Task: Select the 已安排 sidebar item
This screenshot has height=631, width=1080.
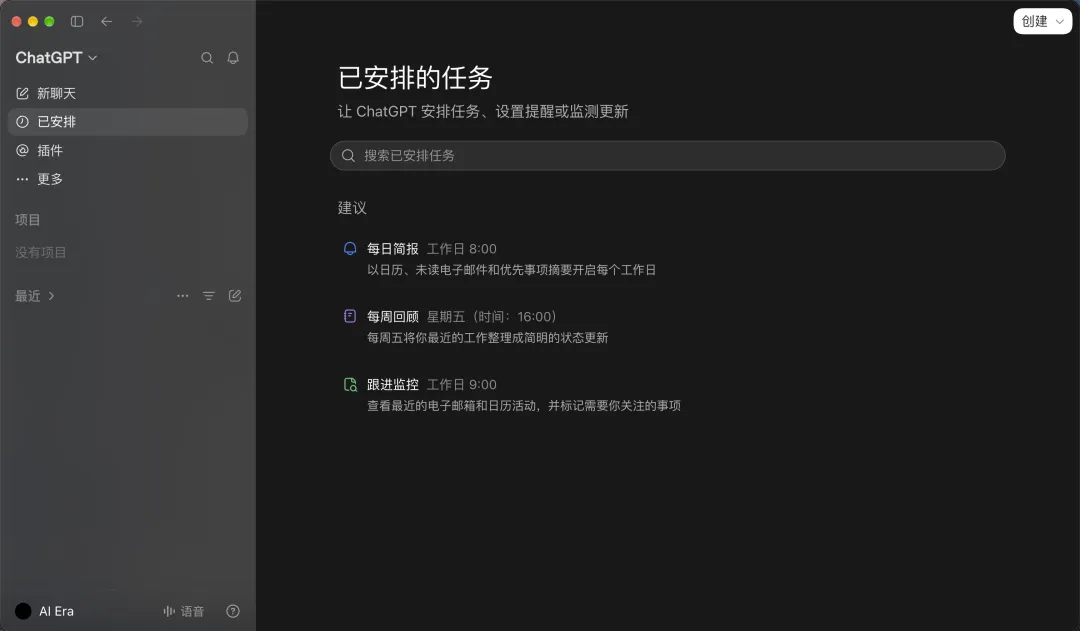Action: coord(127,122)
